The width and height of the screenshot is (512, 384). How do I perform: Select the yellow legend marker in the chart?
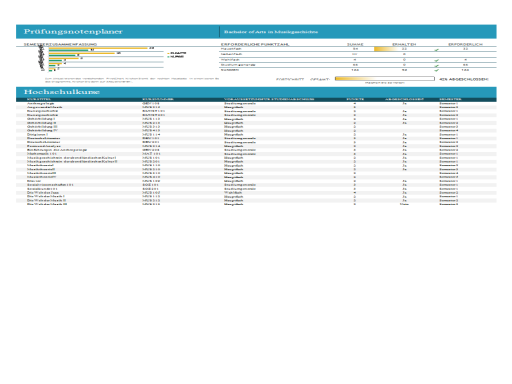pyautogui.click(x=168, y=53)
